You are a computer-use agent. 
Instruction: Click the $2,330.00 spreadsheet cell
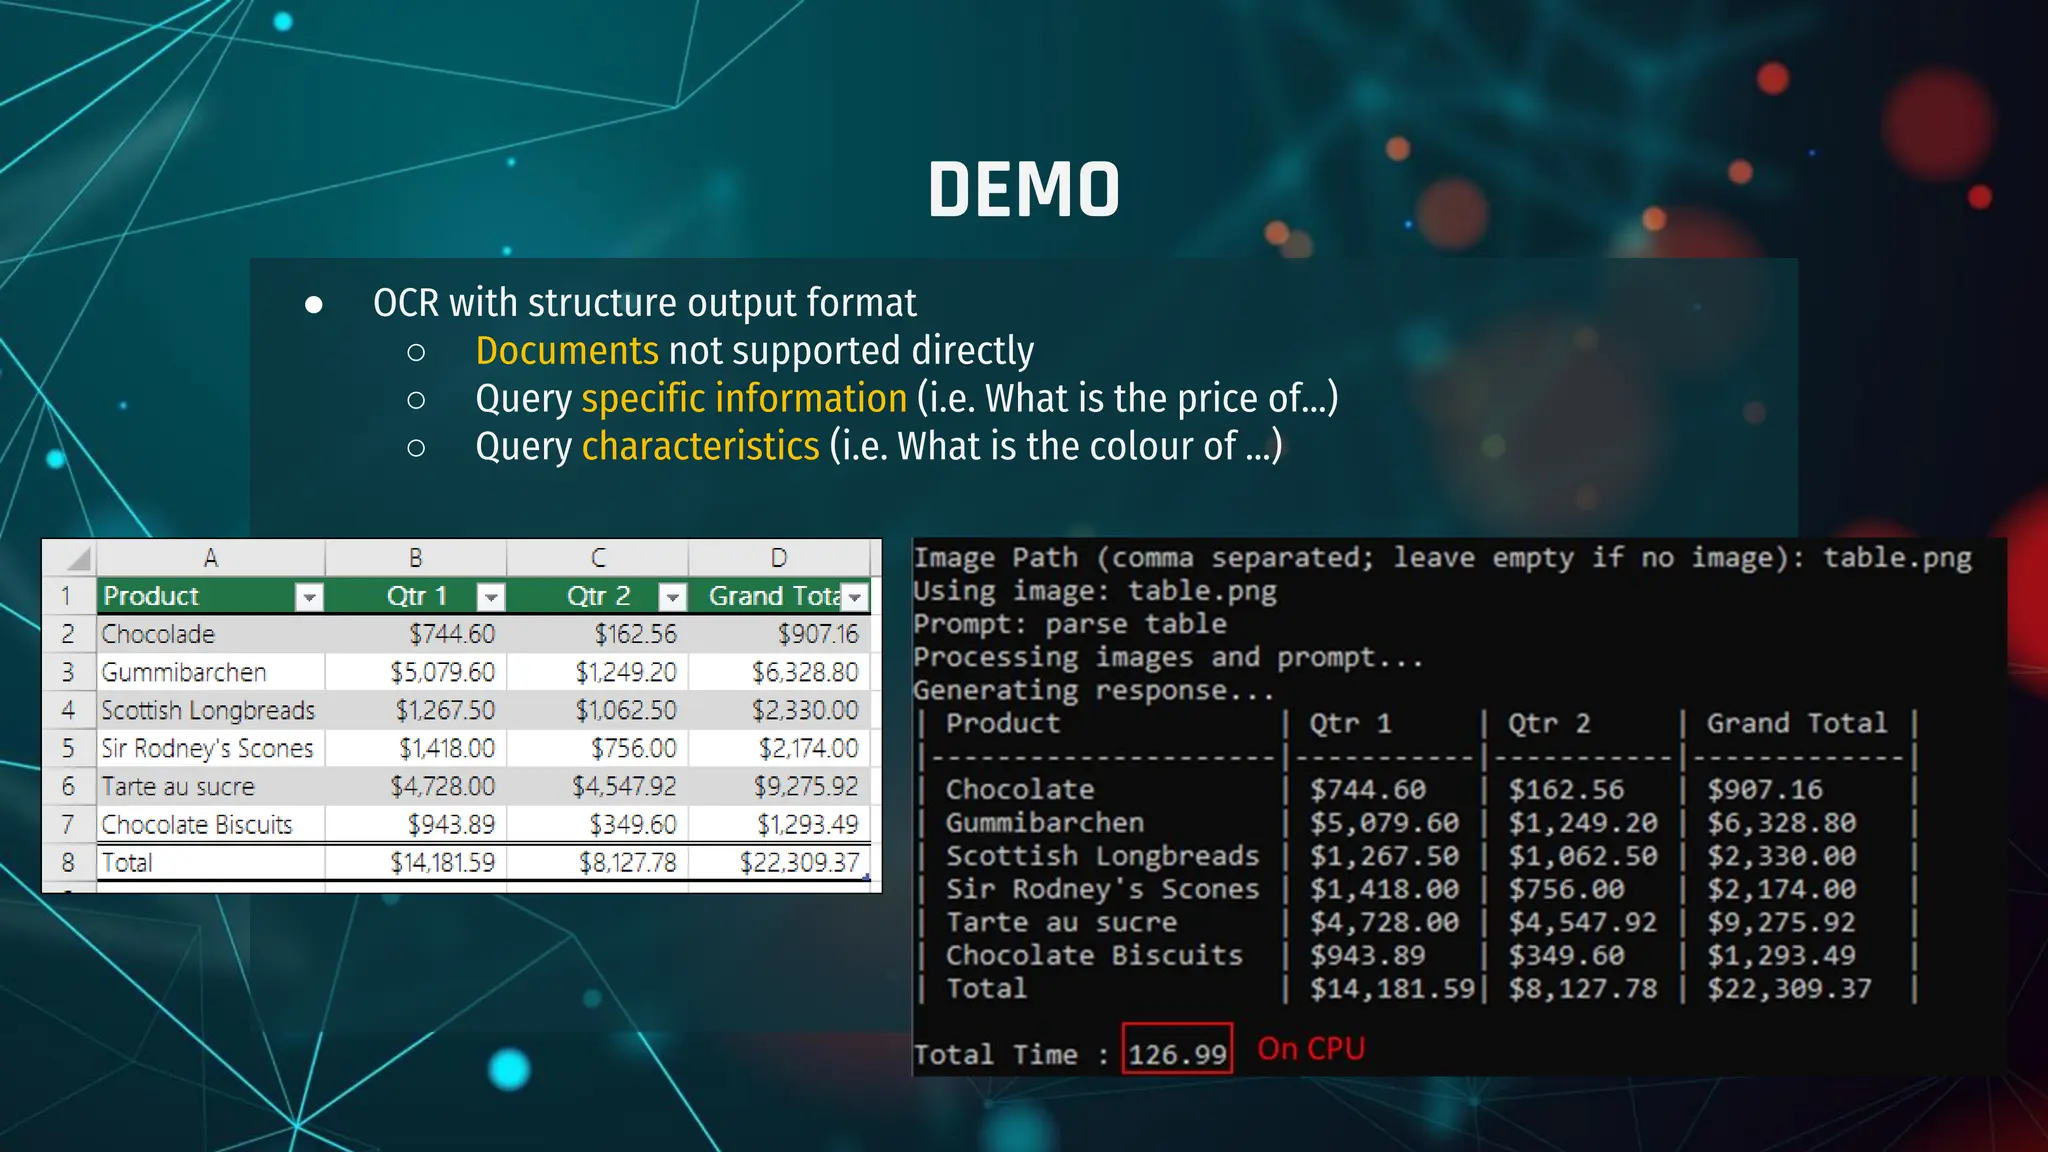[x=779, y=710]
